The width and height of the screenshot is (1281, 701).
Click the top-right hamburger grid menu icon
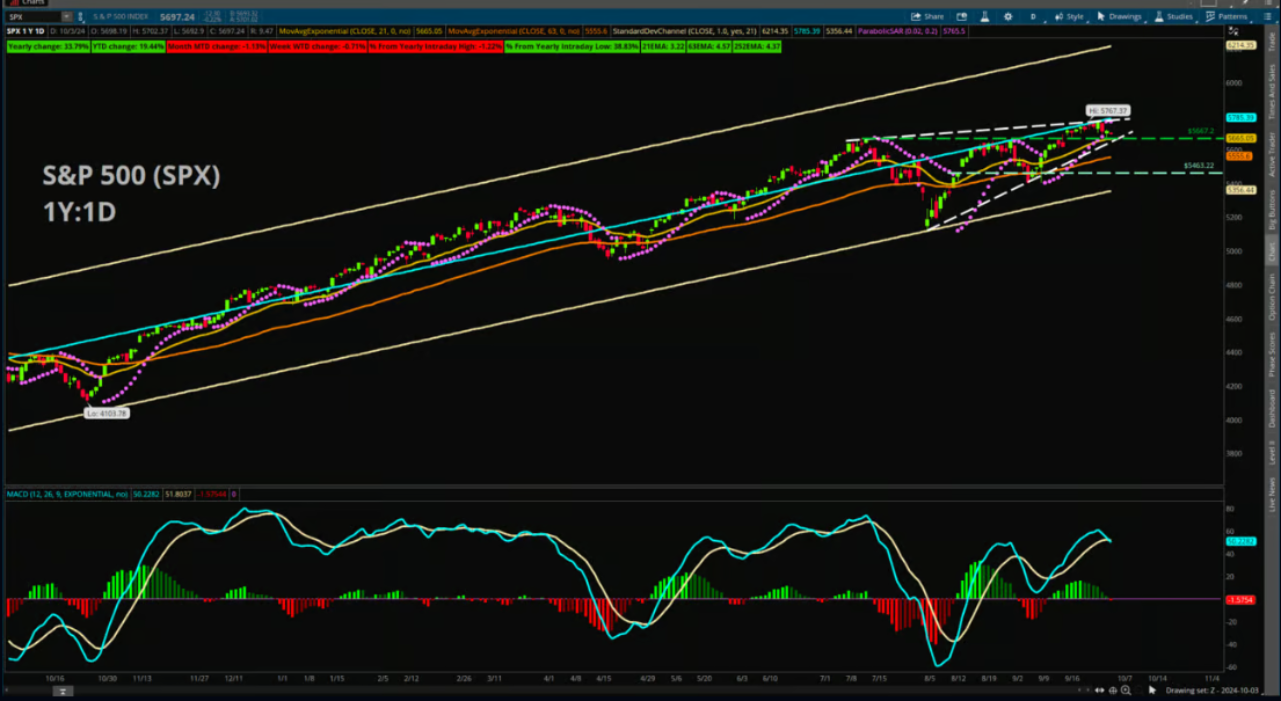pos(1269,17)
